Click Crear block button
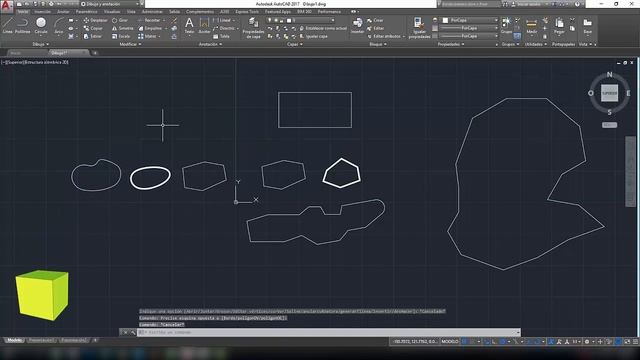640x360 pixels. 376,20
